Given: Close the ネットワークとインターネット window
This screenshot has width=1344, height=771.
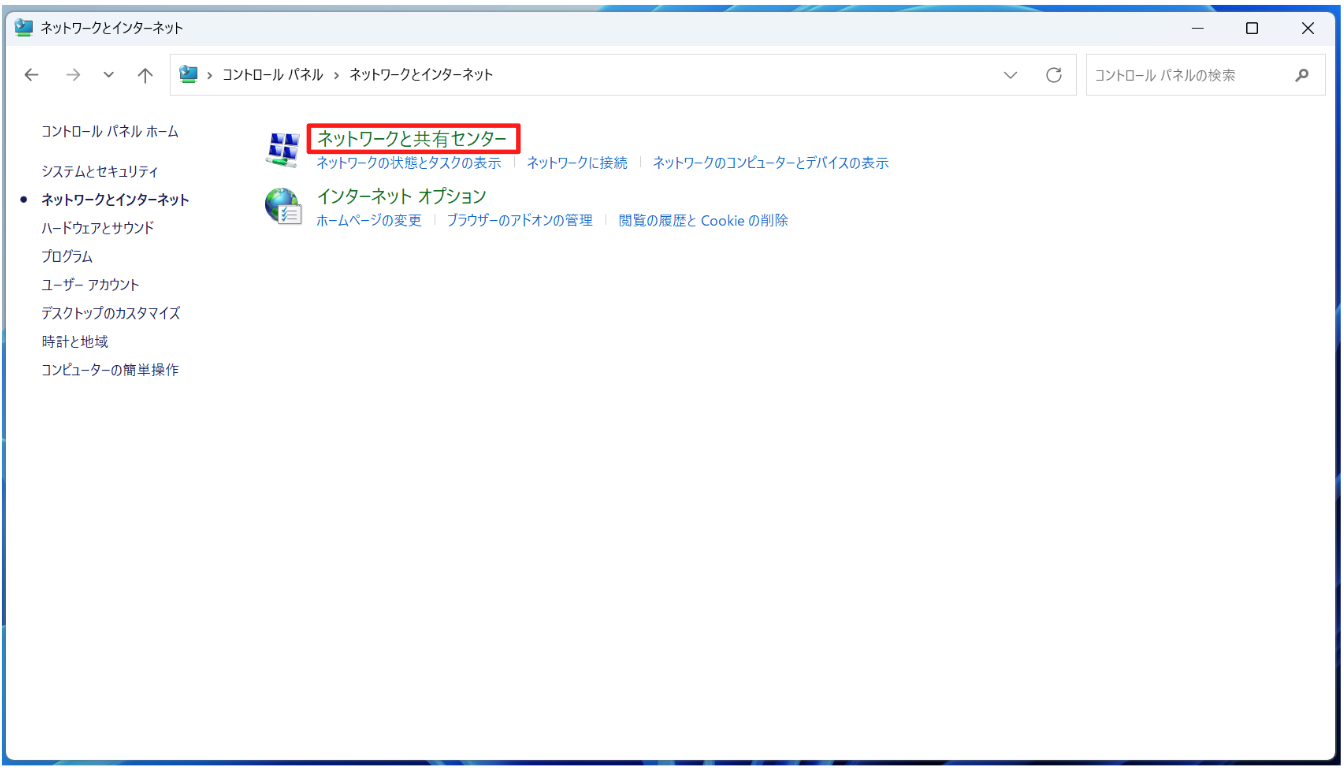Looking at the screenshot, I should click(x=1308, y=28).
